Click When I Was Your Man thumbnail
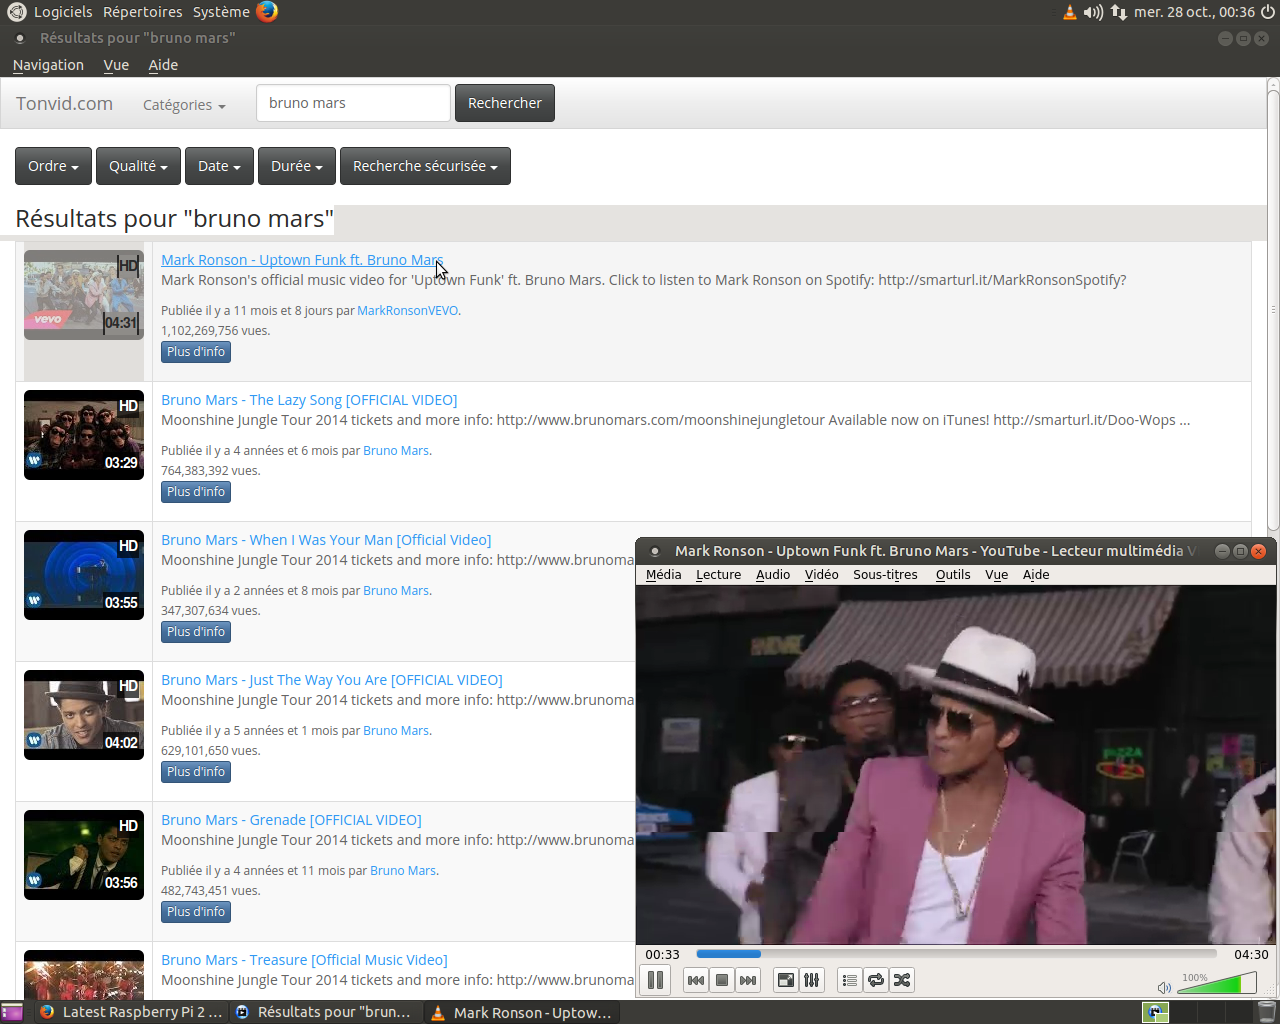The width and height of the screenshot is (1280, 1024). 84,575
